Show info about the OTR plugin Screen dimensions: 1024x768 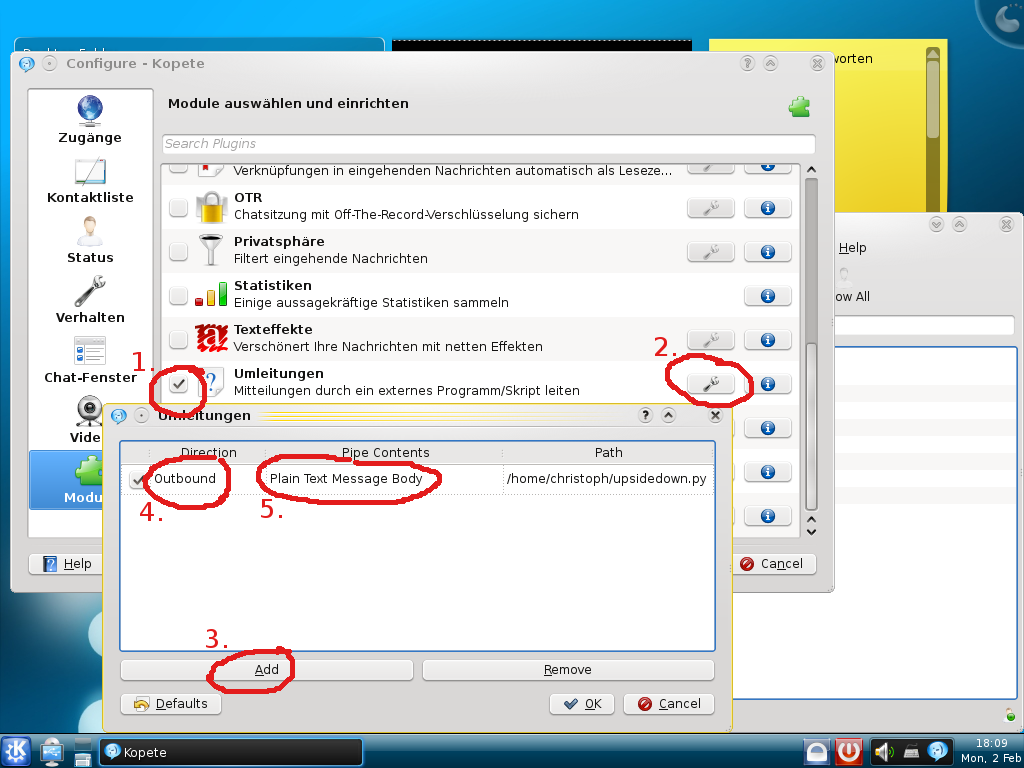[768, 208]
